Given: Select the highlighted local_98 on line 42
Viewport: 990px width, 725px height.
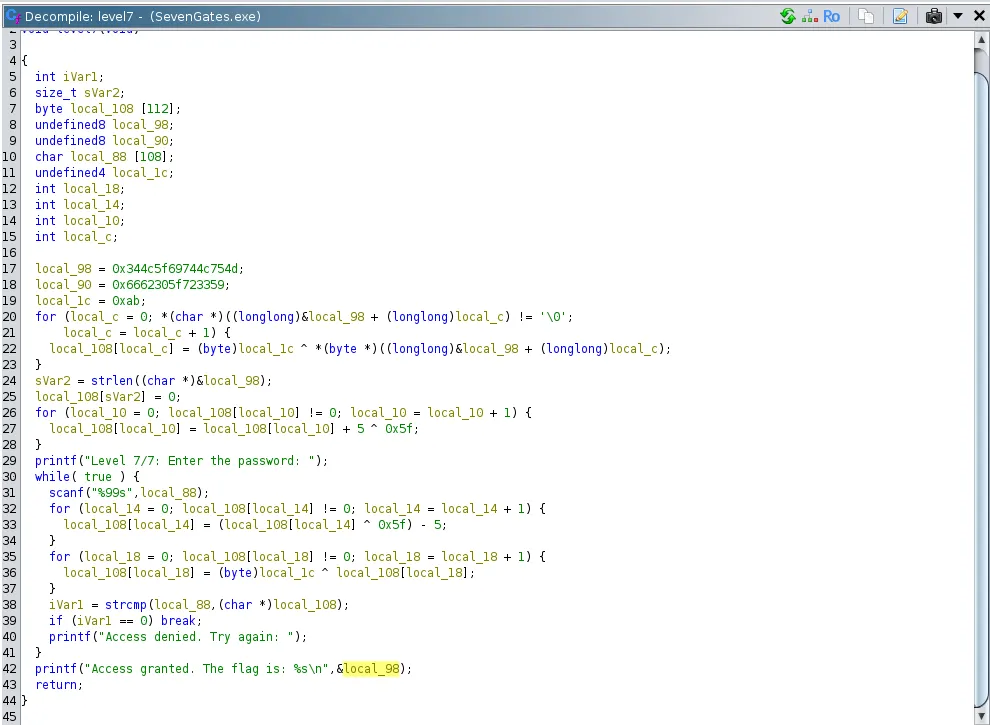Looking at the screenshot, I should 374,668.
